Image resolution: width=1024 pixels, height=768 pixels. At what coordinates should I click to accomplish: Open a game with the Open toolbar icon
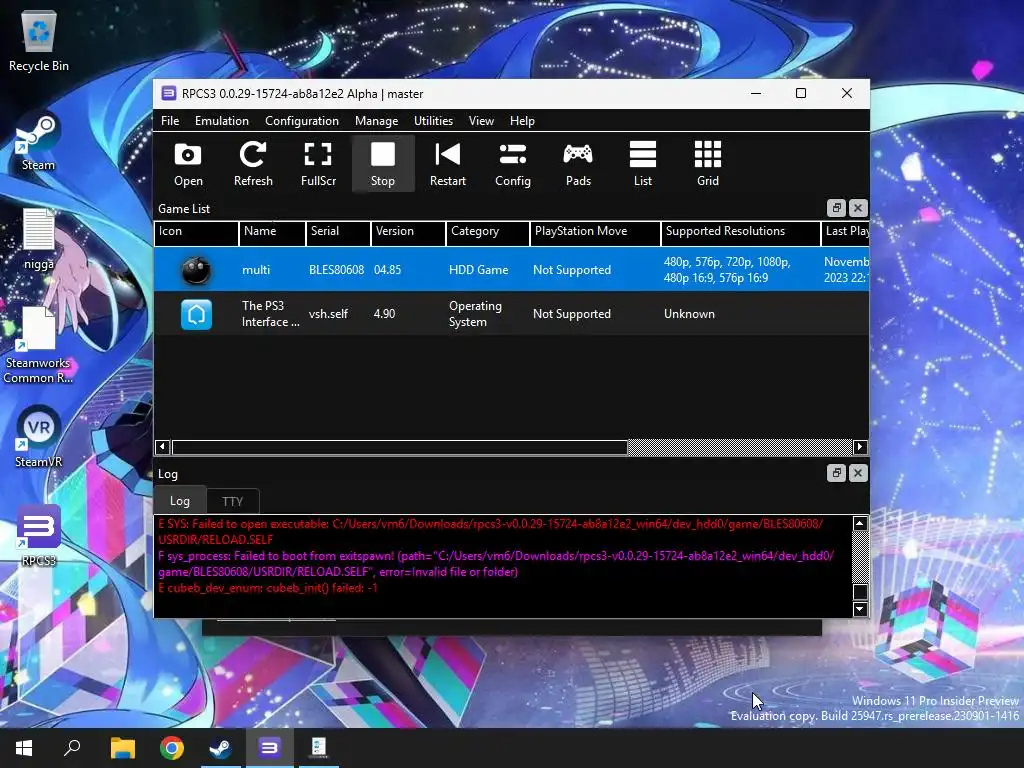(188, 163)
